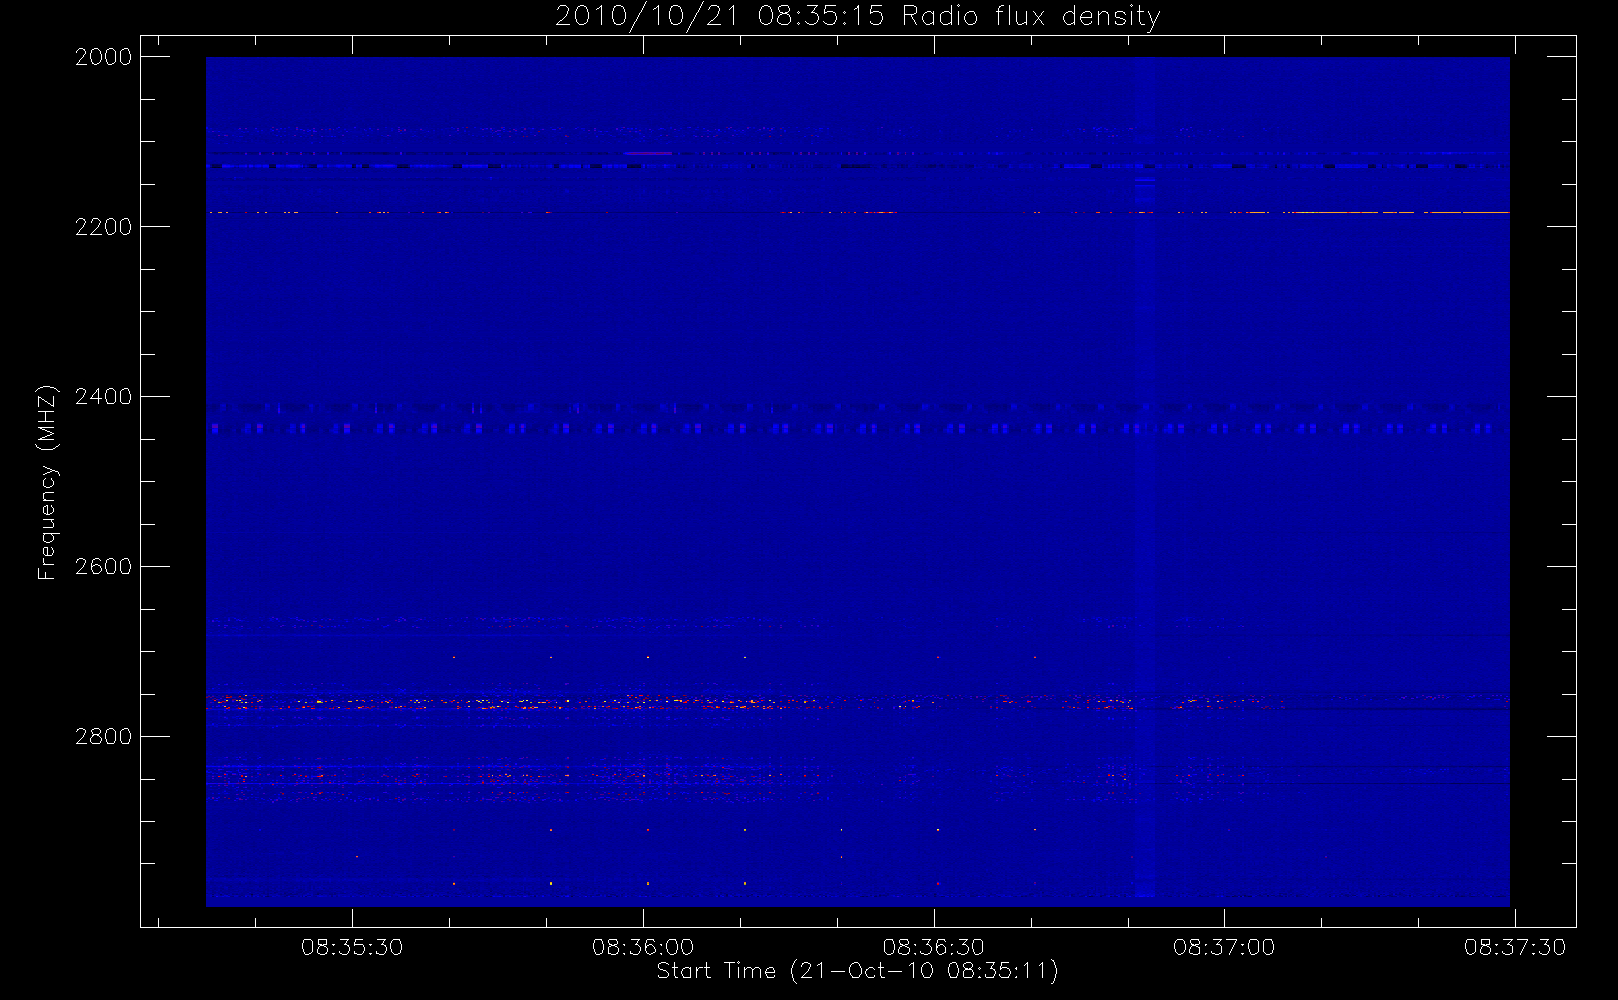Click the 2600 frequency tick label
Viewport: 1618px width, 1000px height.
(104, 567)
